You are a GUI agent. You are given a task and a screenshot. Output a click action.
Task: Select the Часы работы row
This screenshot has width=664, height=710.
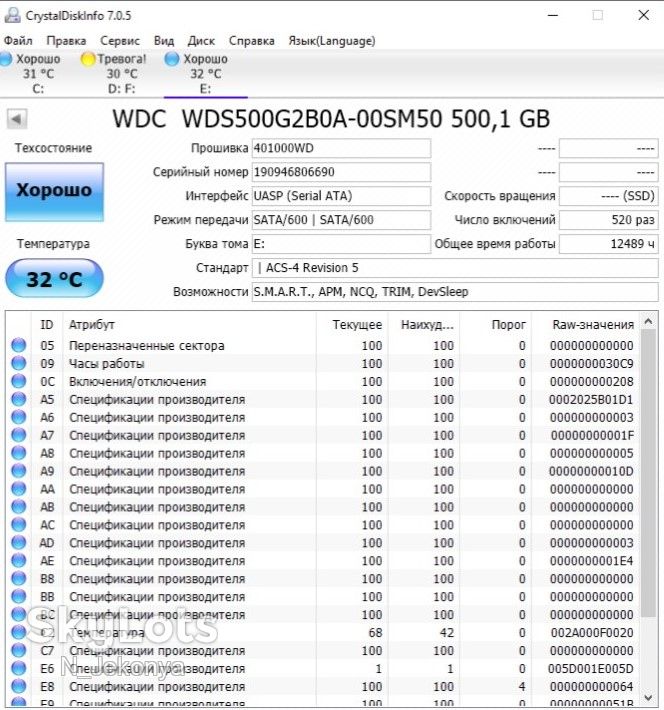(323, 364)
